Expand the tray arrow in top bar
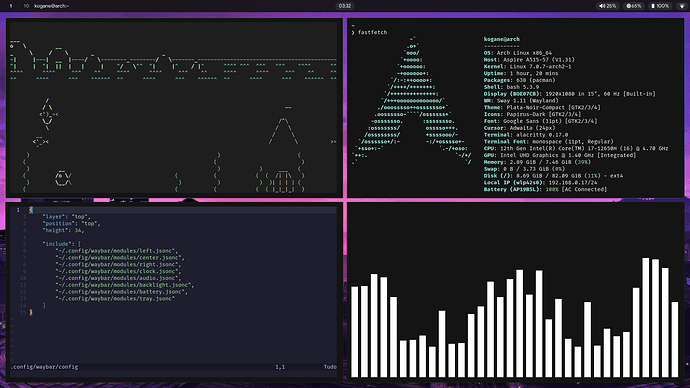This screenshot has width=690, height=388. [682, 6]
